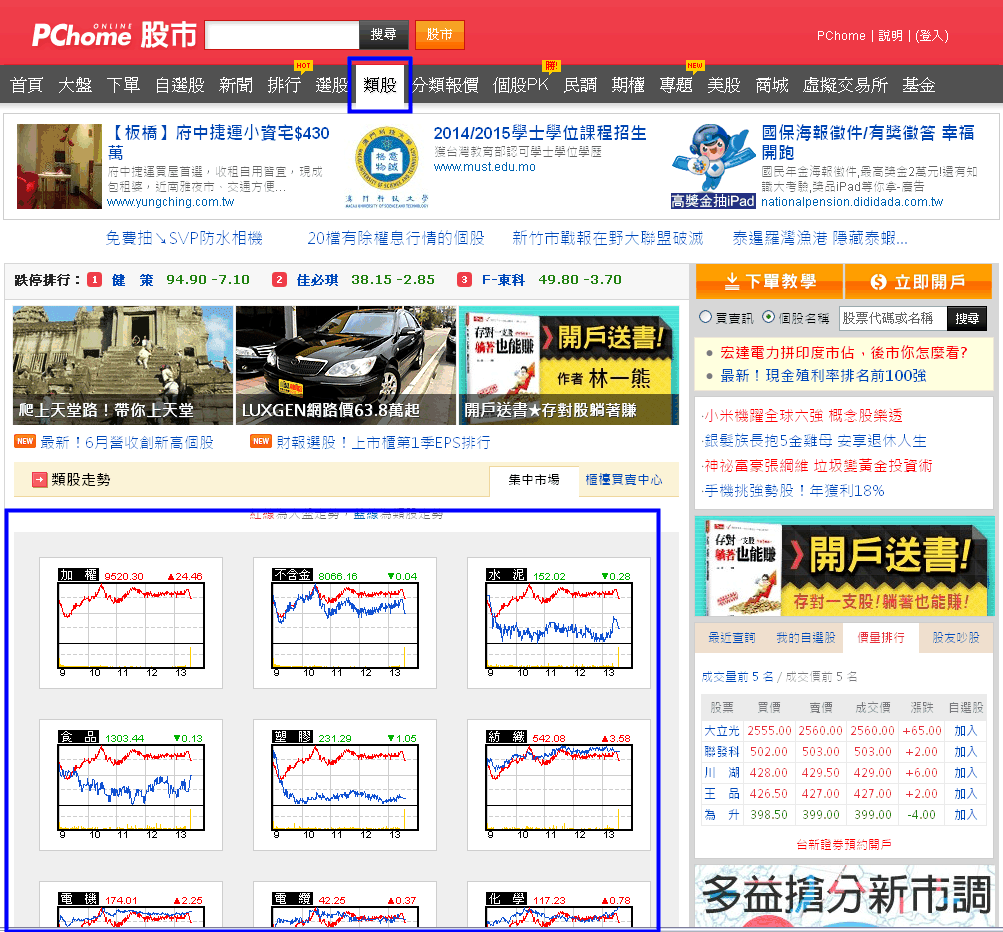Click the 股票代碼或名稱 input field

click(x=892, y=318)
